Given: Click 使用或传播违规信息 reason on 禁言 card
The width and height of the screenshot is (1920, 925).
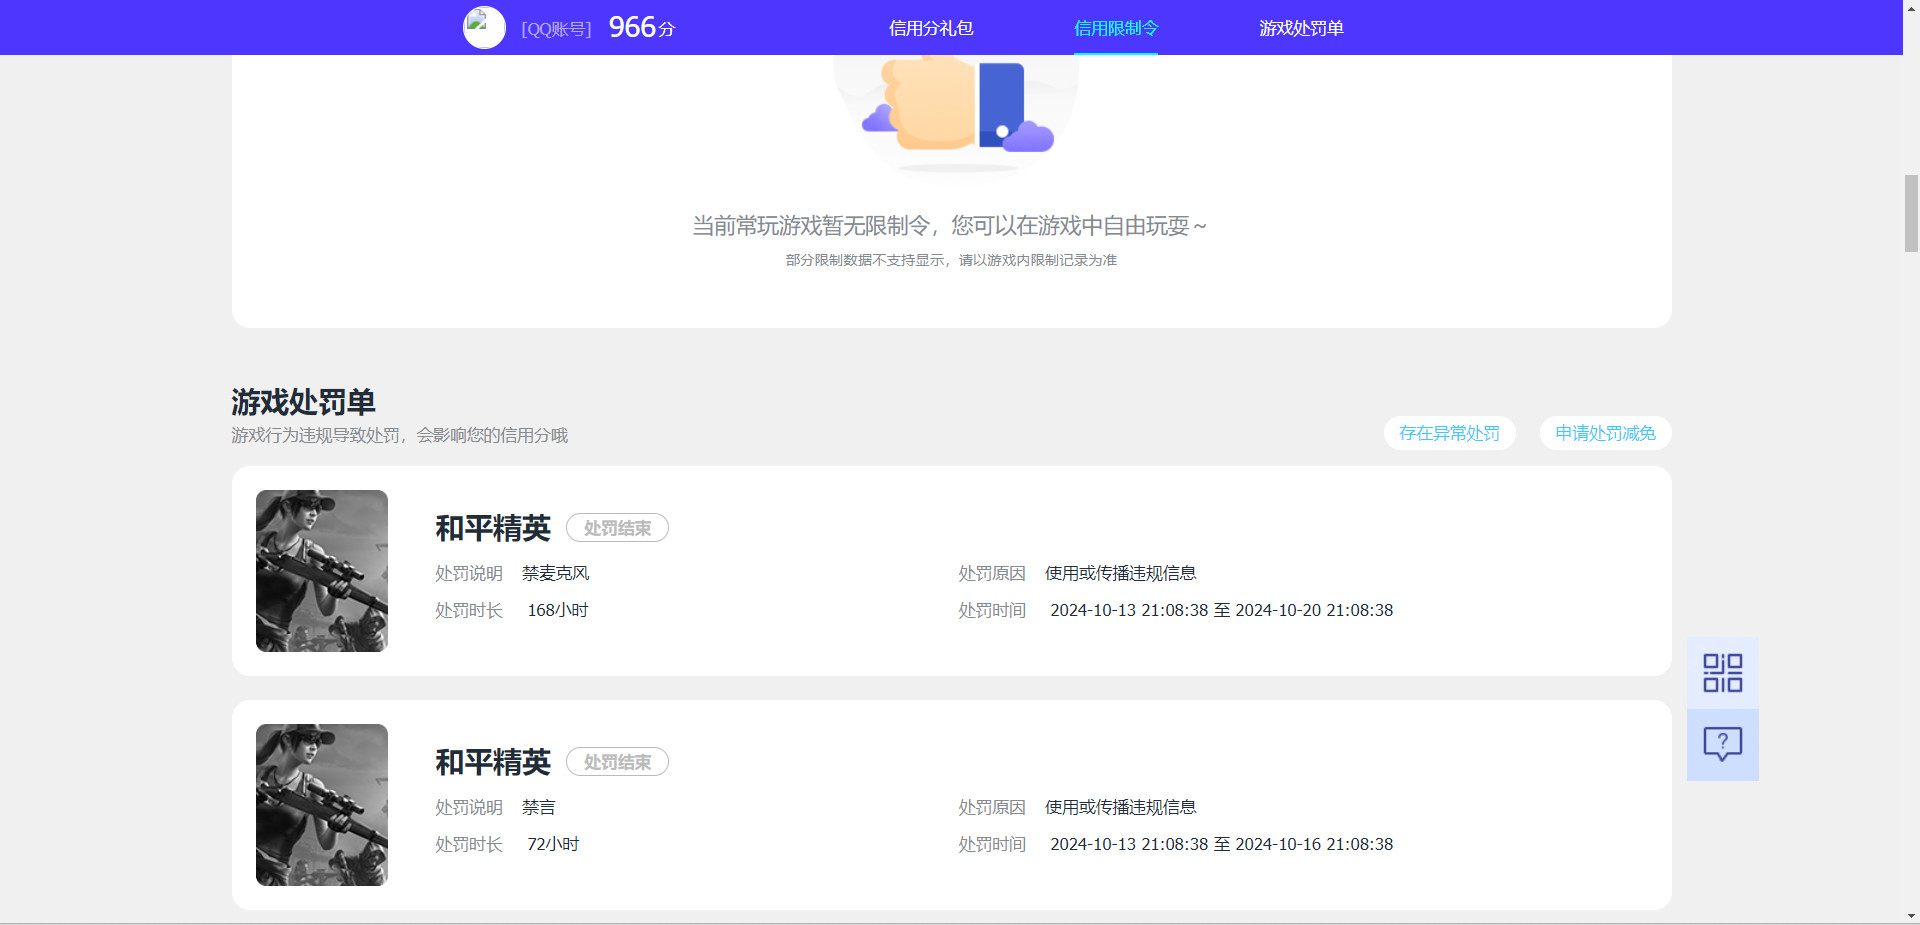Looking at the screenshot, I should tap(1120, 807).
